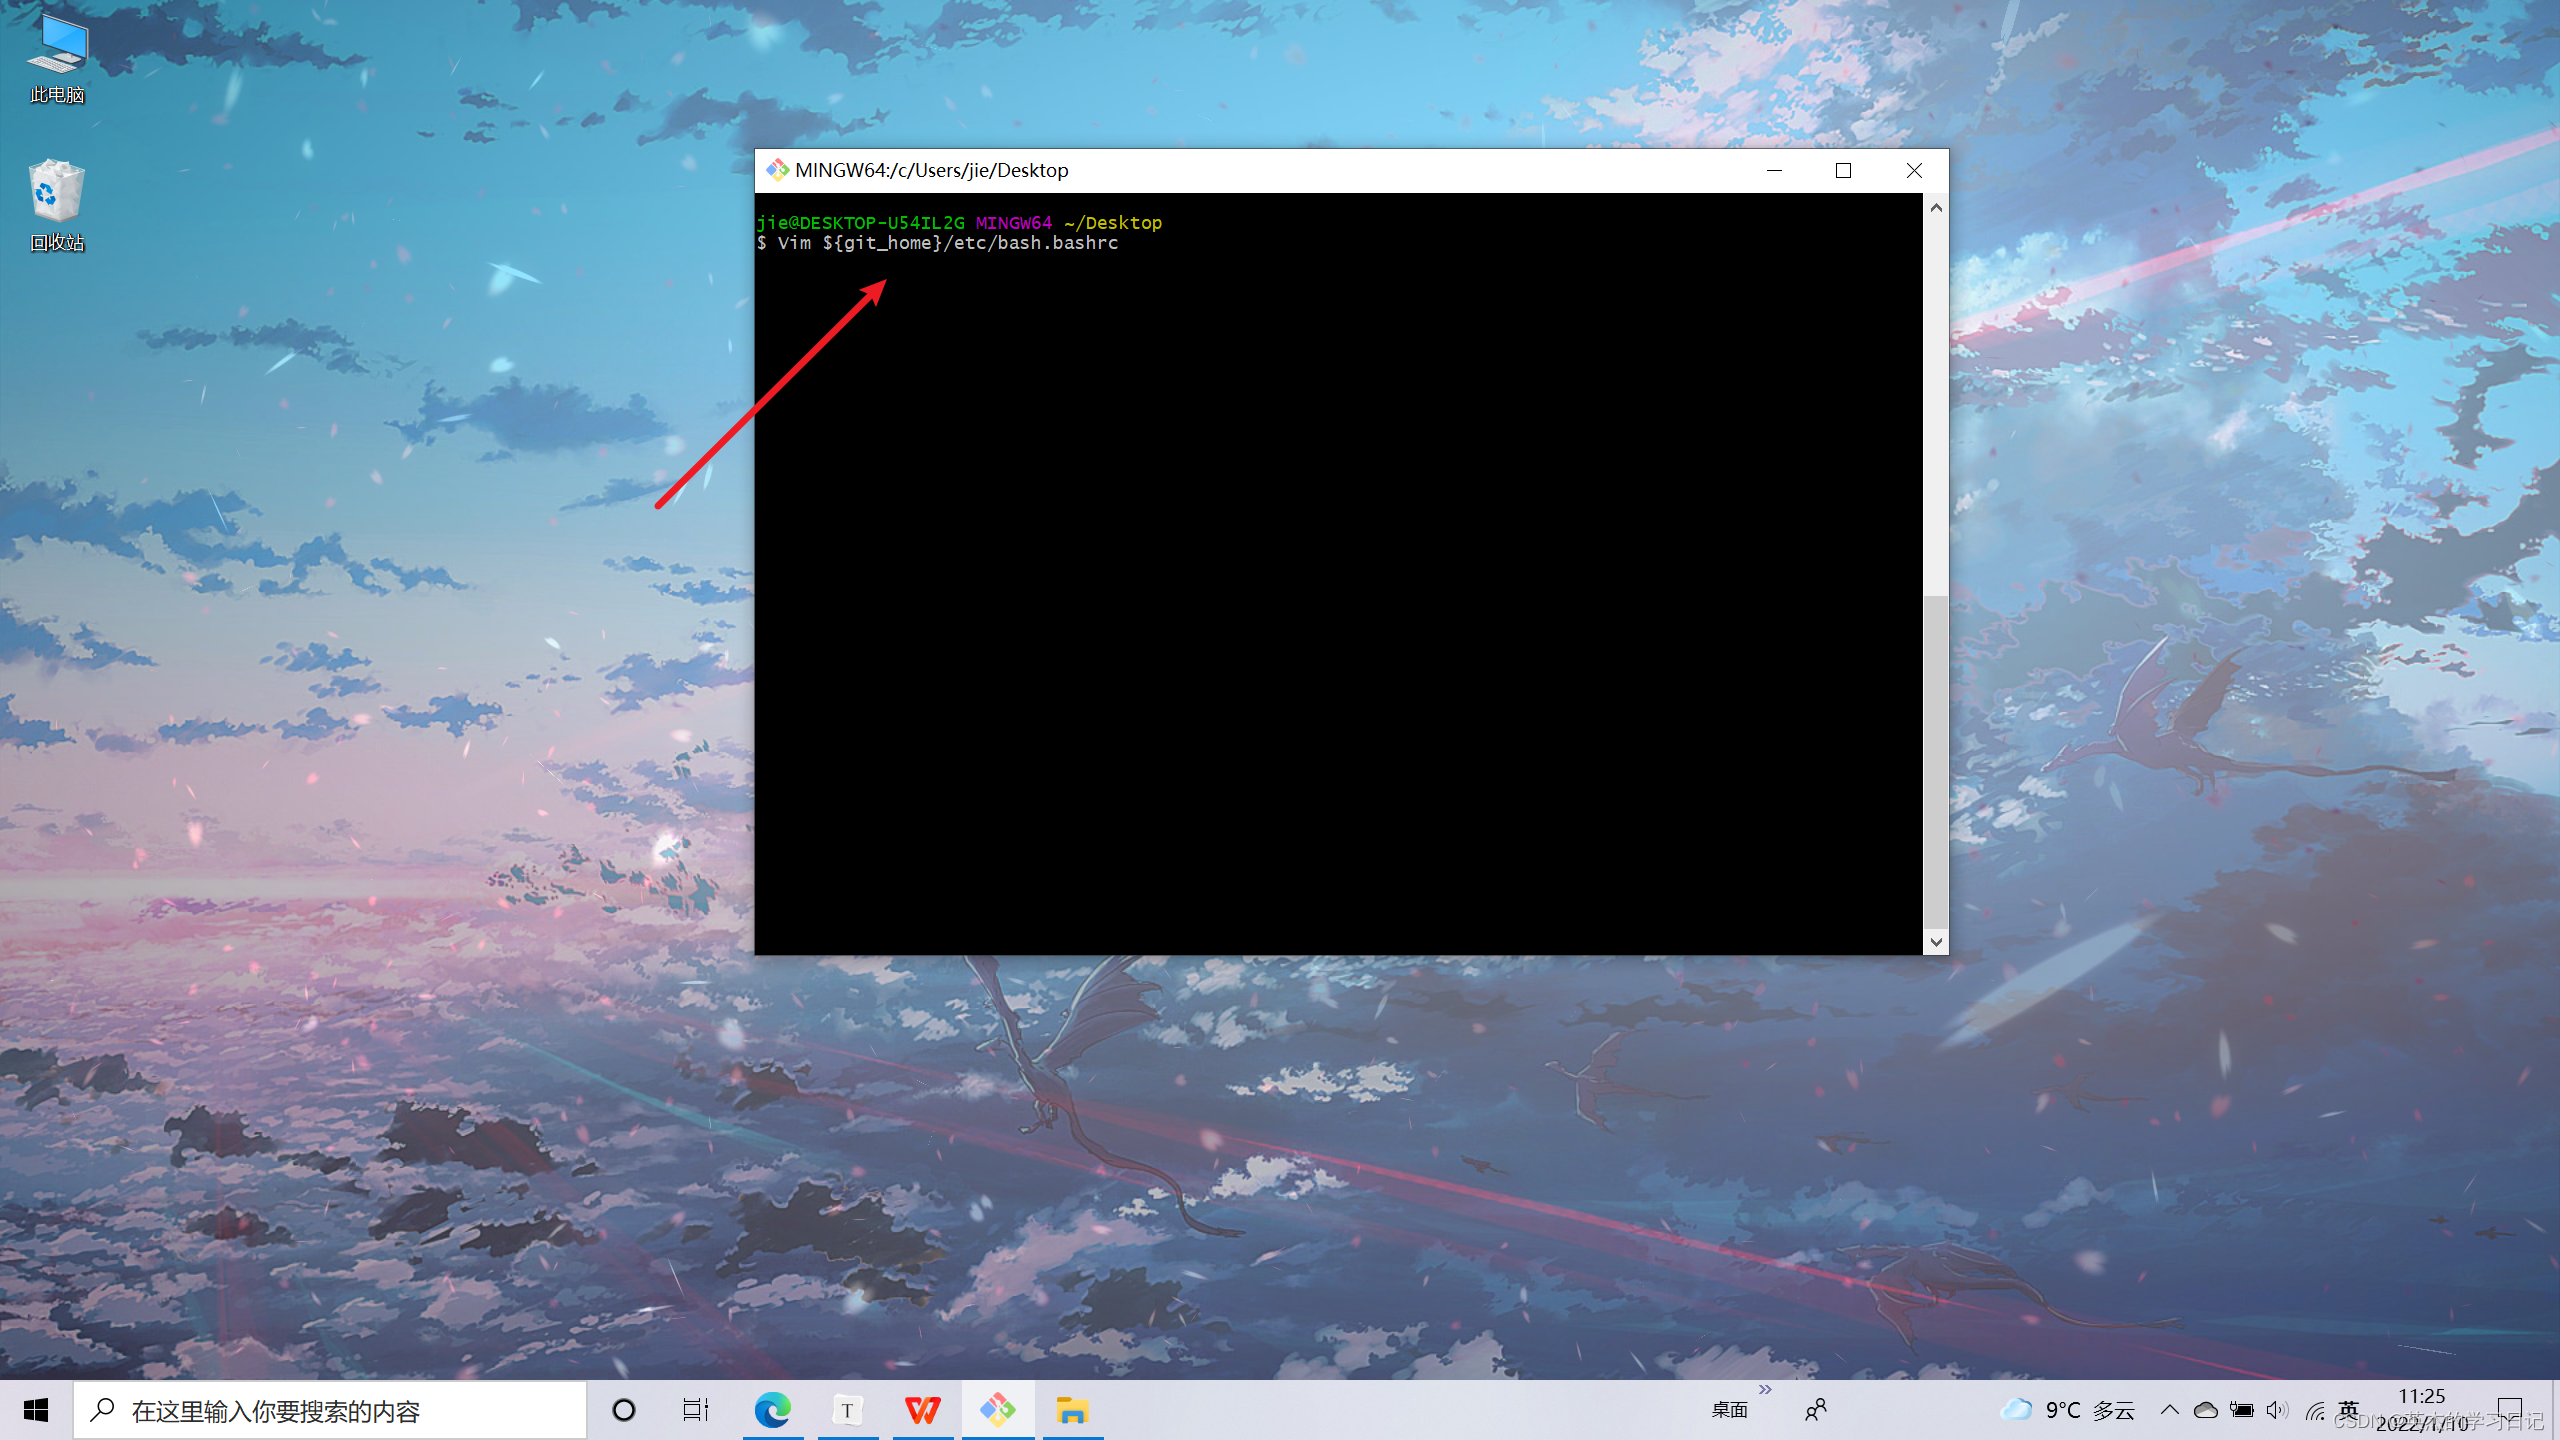The height and width of the screenshot is (1440, 2560).
Task: Open Cortana circle button on taskbar
Action: coord(624,1410)
